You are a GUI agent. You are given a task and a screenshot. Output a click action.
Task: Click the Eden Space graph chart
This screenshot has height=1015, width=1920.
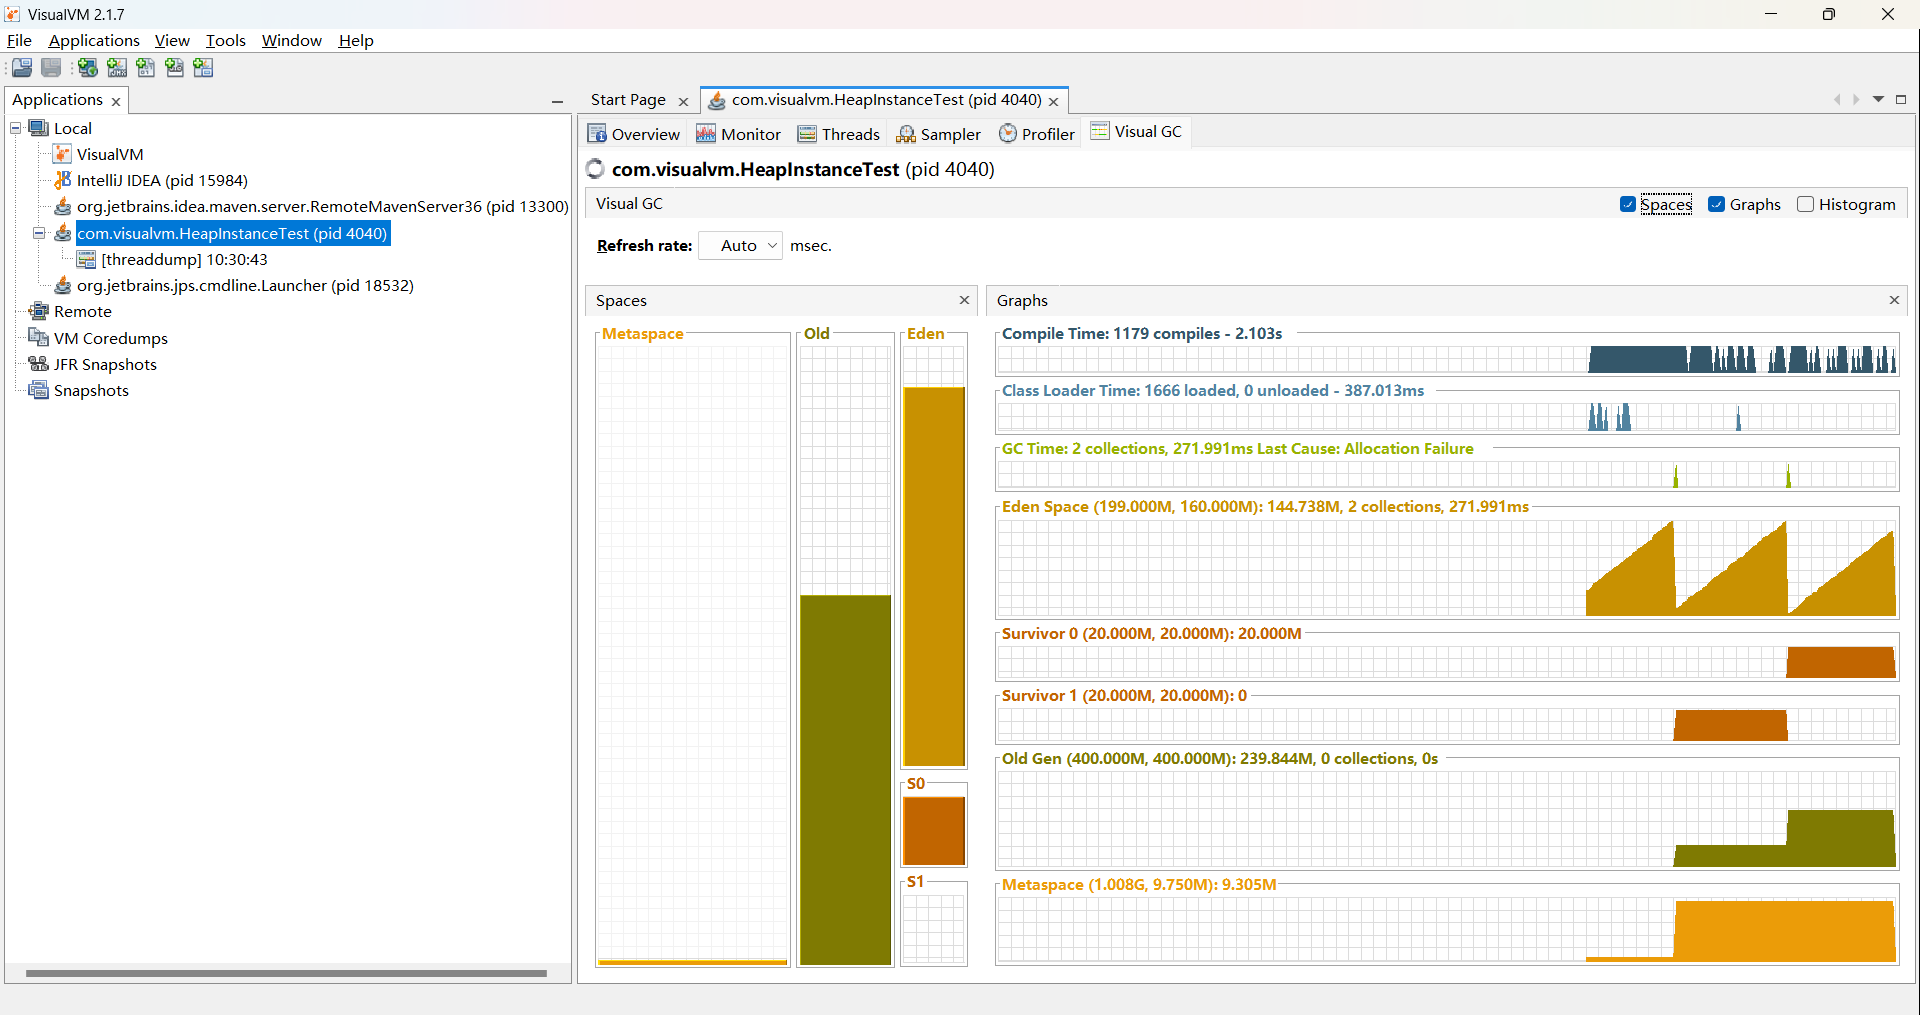(1447, 567)
